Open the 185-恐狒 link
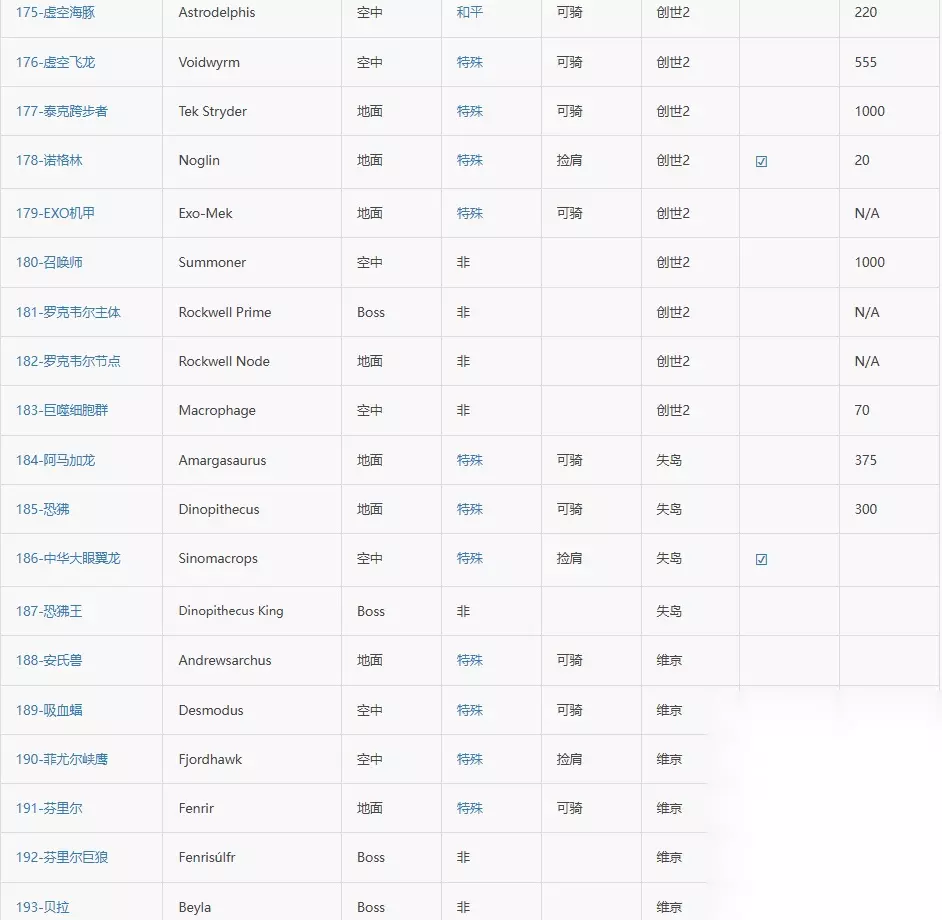 coord(43,510)
